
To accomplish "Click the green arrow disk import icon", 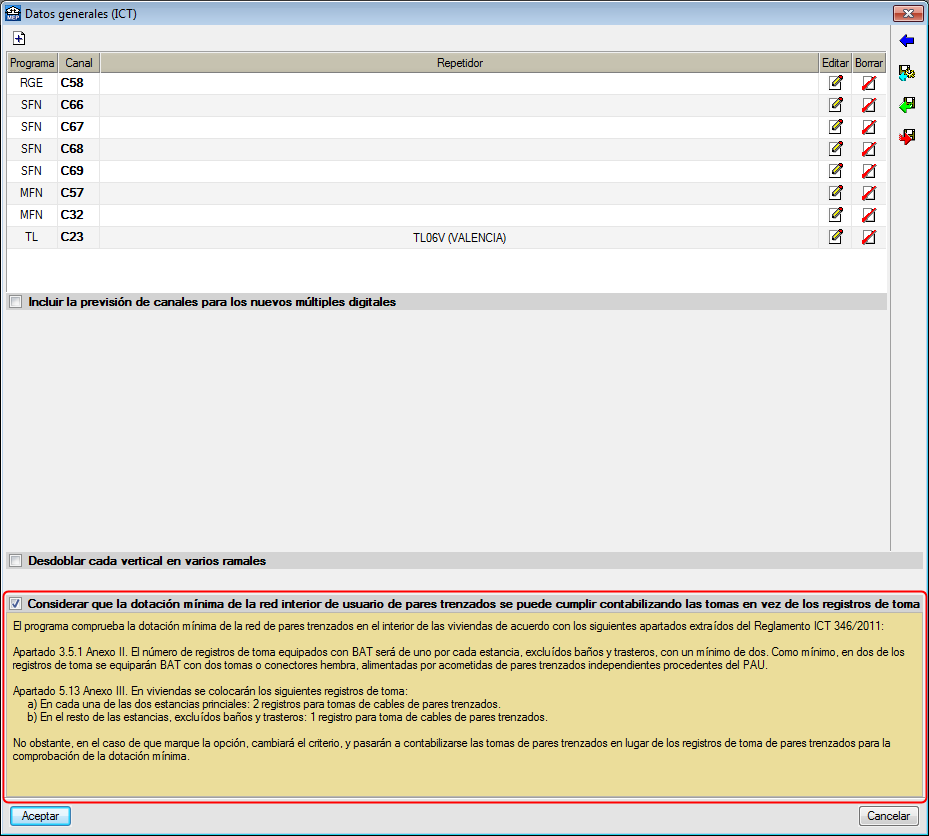I will point(906,105).
